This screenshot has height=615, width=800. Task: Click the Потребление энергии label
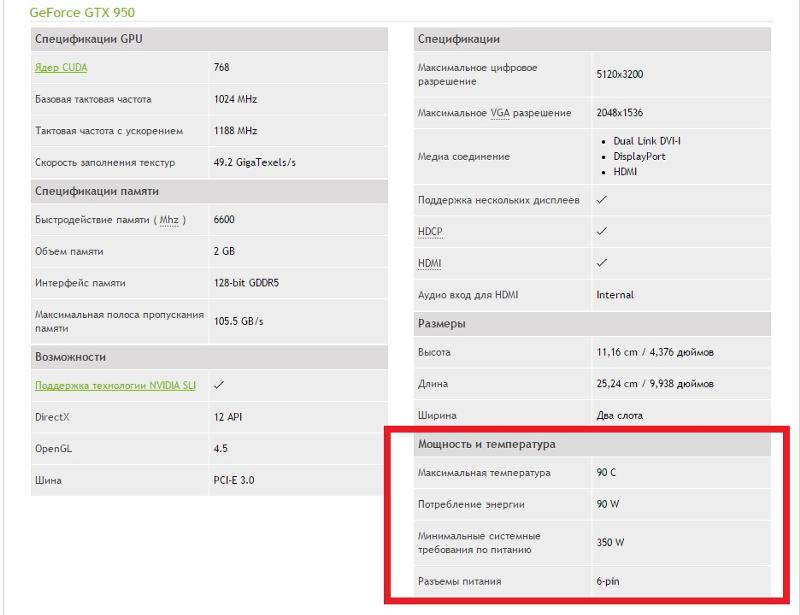[x=471, y=504]
